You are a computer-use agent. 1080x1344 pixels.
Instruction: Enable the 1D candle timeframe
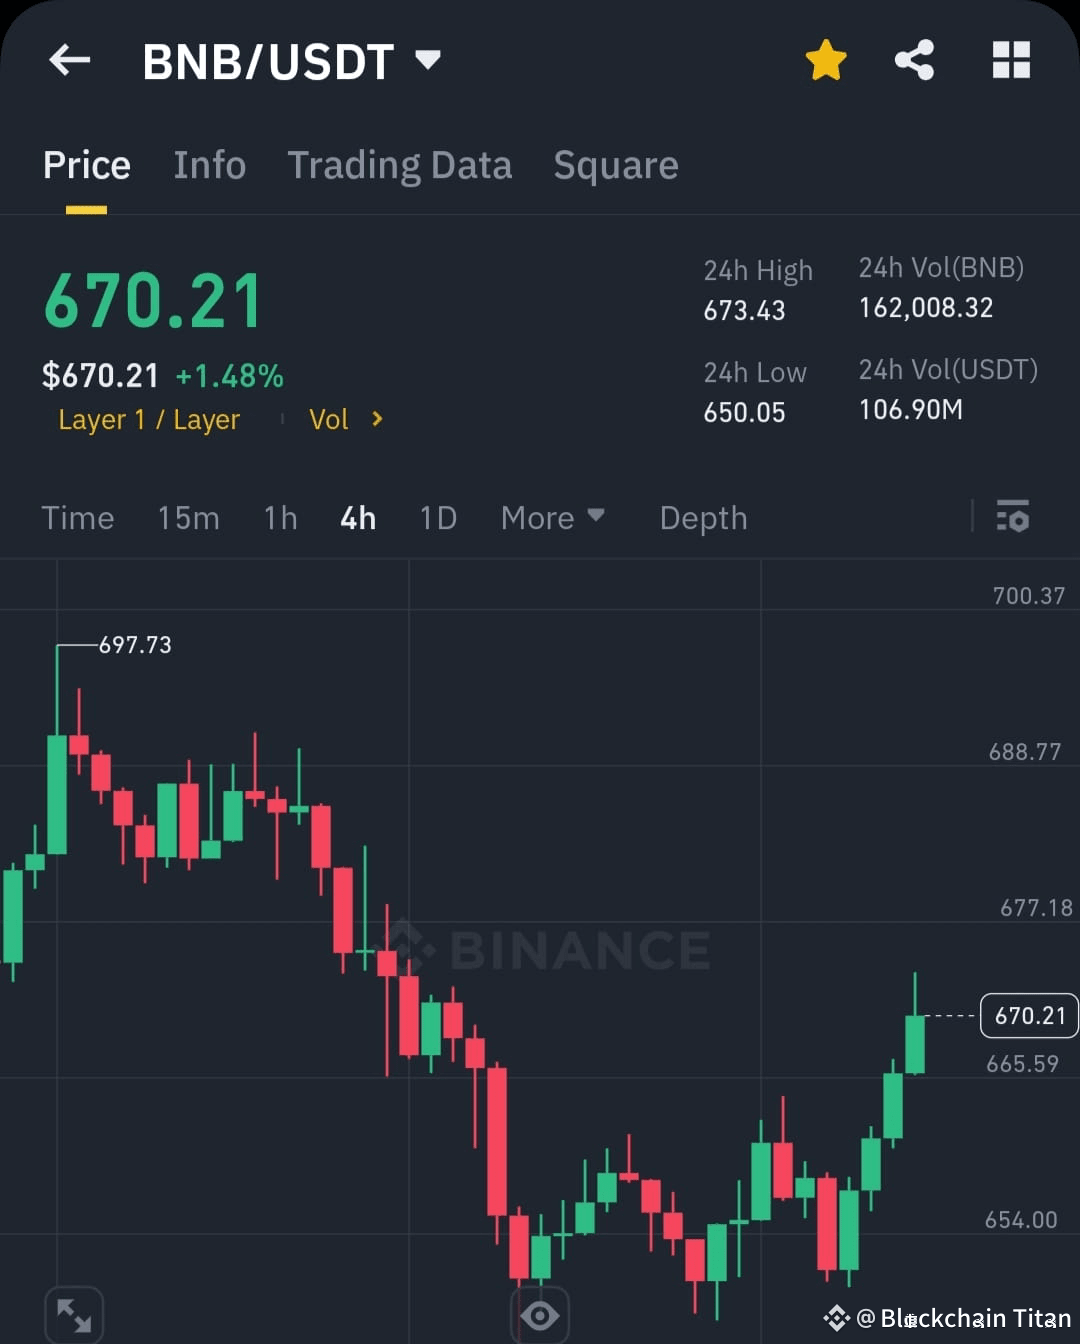pyautogui.click(x=438, y=517)
